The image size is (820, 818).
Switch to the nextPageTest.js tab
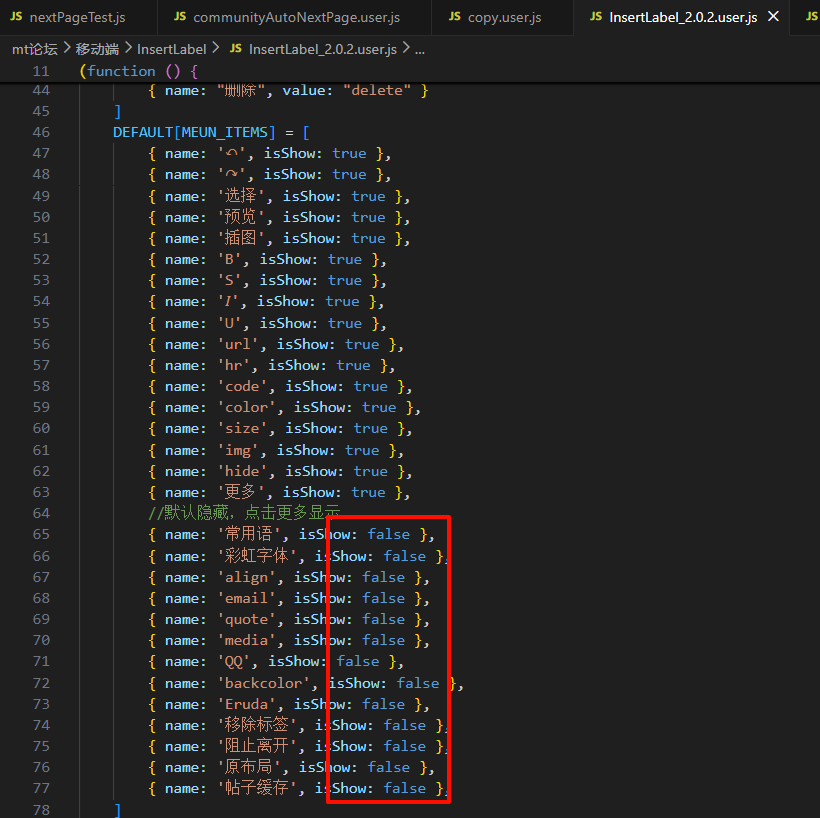pyautogui.click(x=77, y=17)
